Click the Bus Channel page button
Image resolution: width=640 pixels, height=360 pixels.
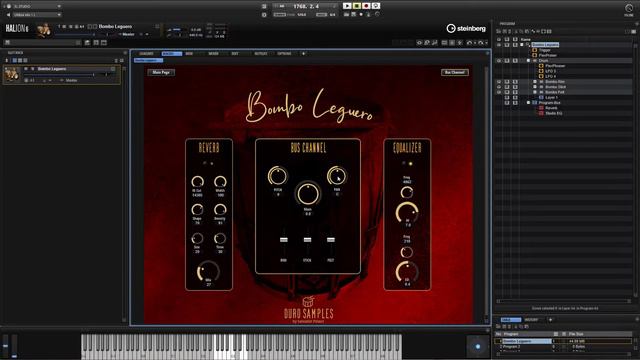455,72
